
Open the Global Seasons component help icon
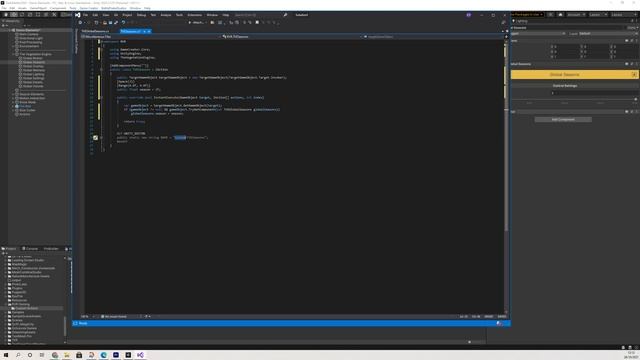pos(627,64)
